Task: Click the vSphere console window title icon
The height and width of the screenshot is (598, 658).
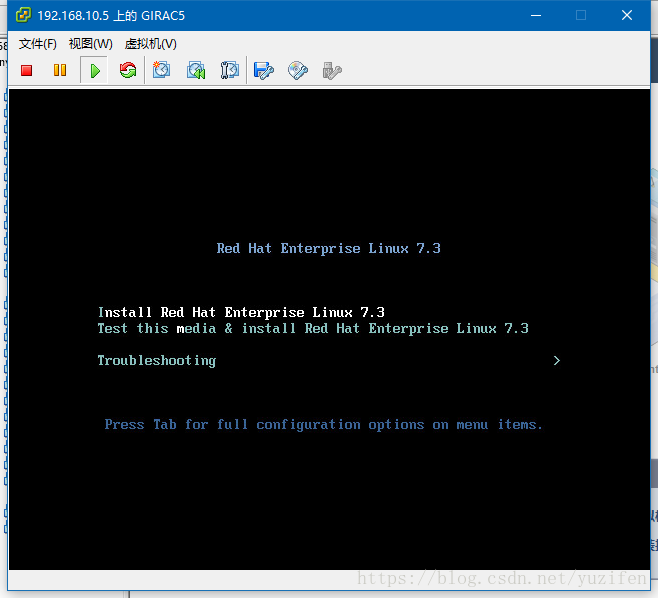Action: click(24, 16)
